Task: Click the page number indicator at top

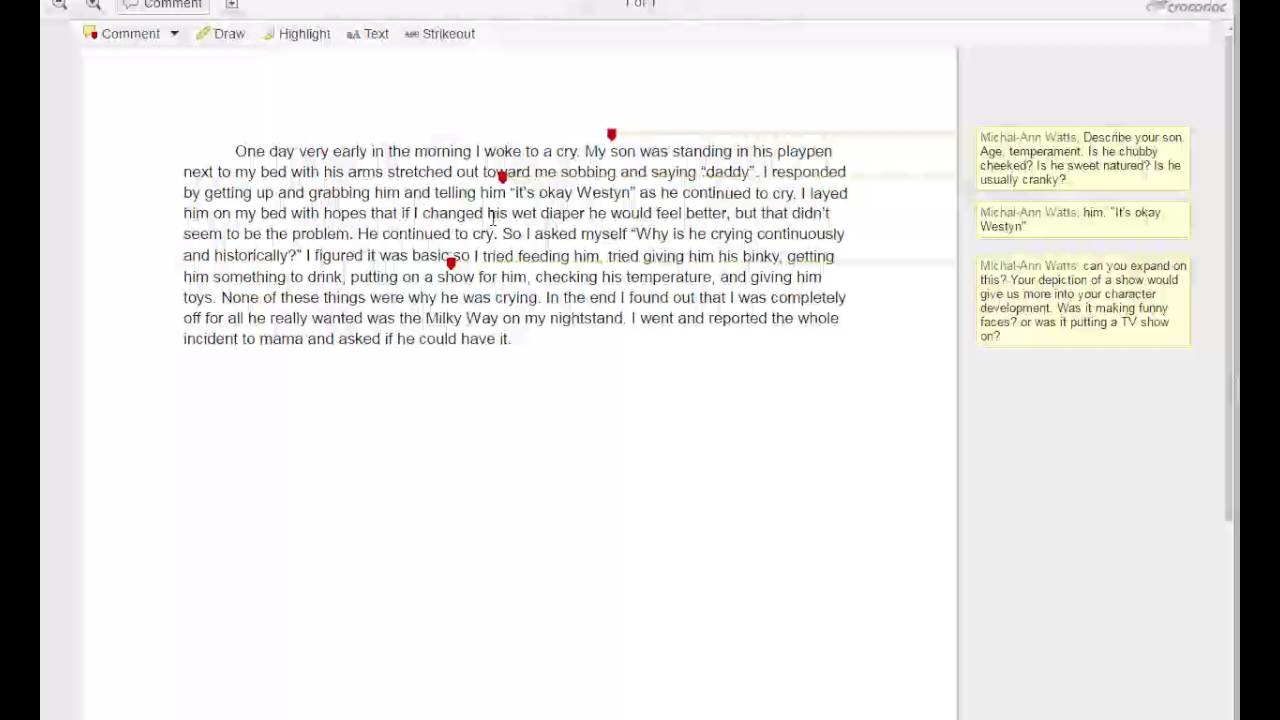Action: point(640,4)
